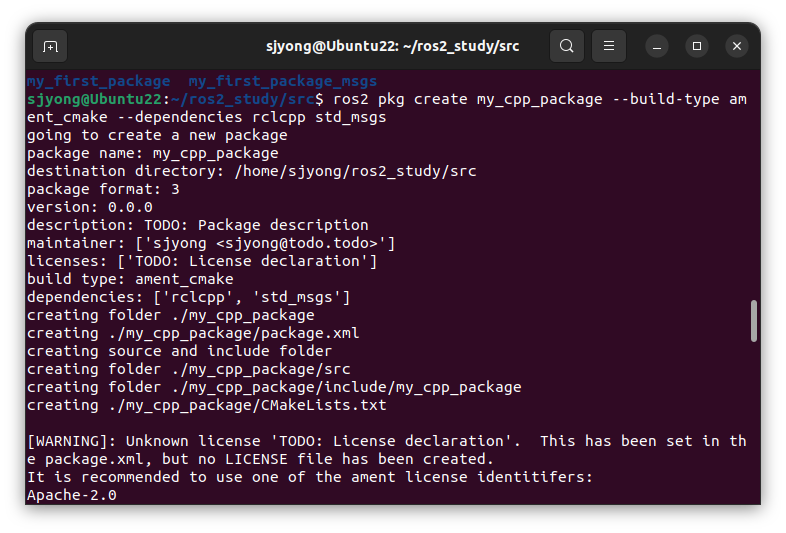Click the line 'version: 0.0.0'
The height and width of the screenshot is (533, 786).
click(x=90, y=208)
